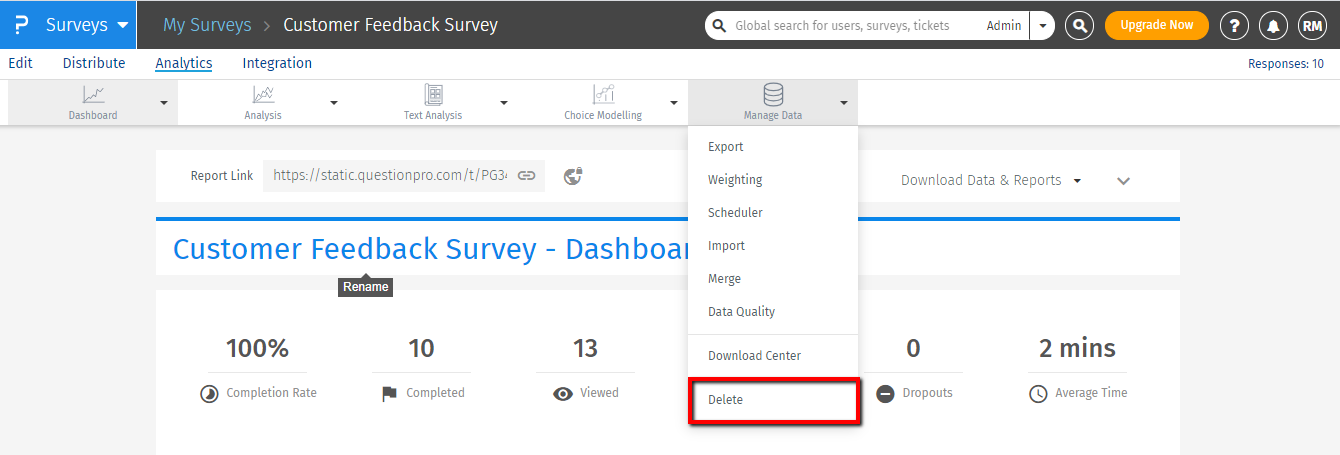Screen dimensions: 1340x455
Task: Click the magnifier icon inside search box
Action: coord(719,26)
